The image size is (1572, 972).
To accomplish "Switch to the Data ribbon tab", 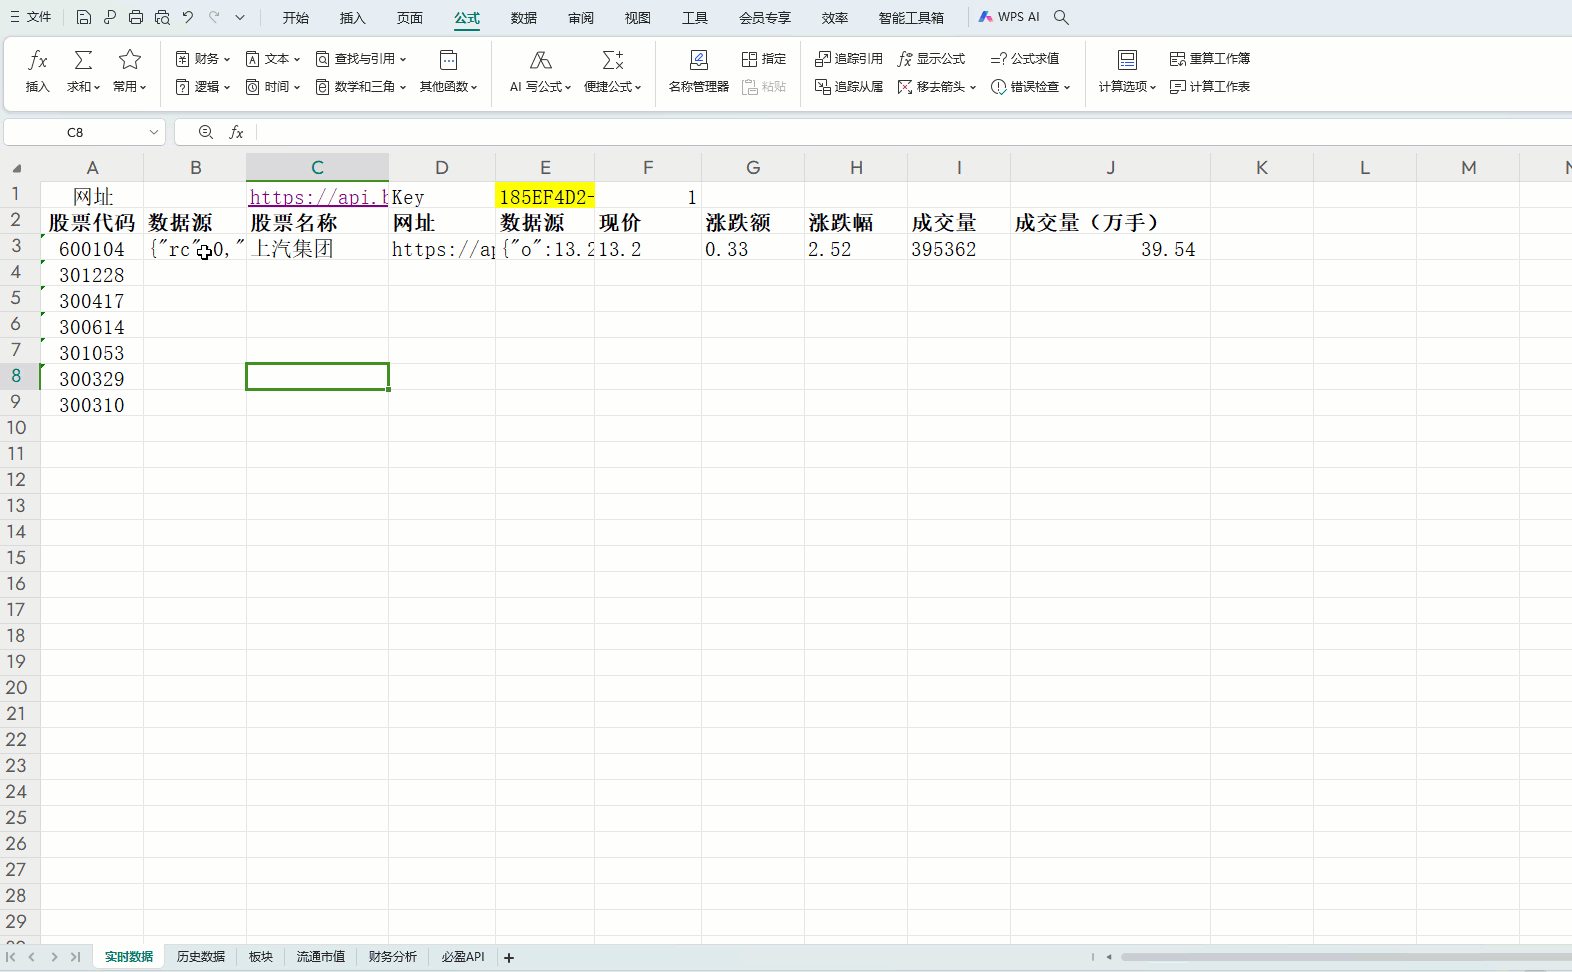I will click(523, 18).
